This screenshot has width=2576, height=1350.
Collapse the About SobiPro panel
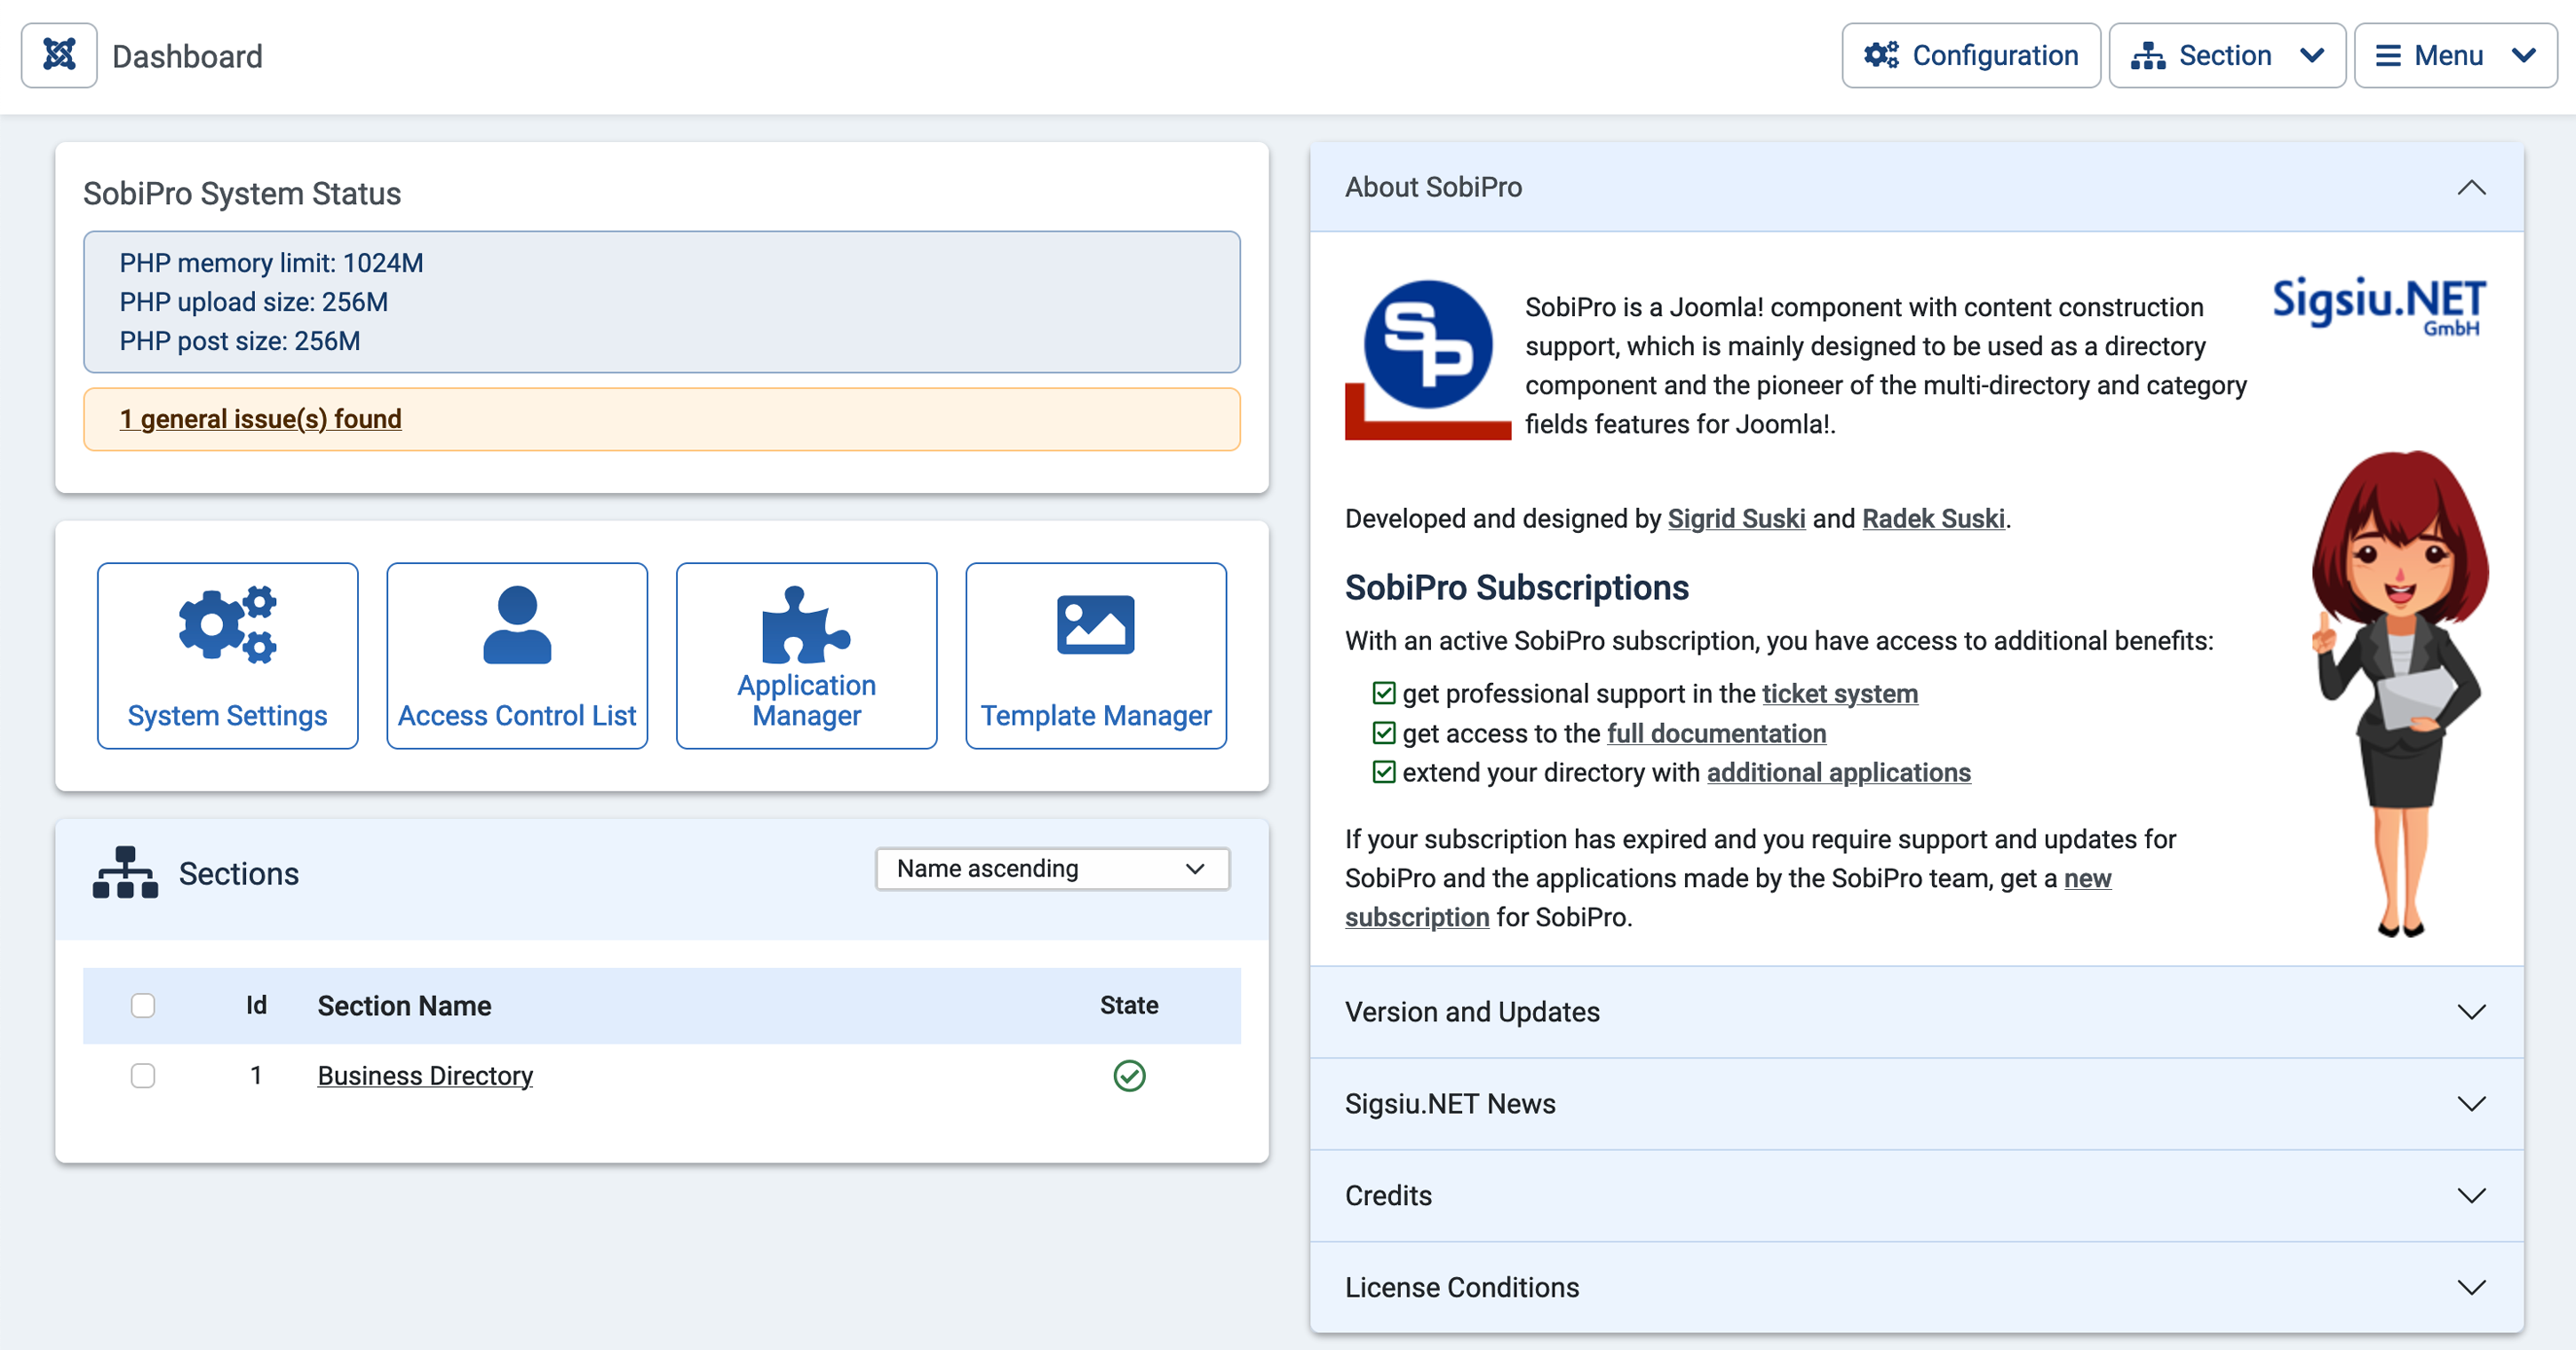click(x=1916, y=187)
